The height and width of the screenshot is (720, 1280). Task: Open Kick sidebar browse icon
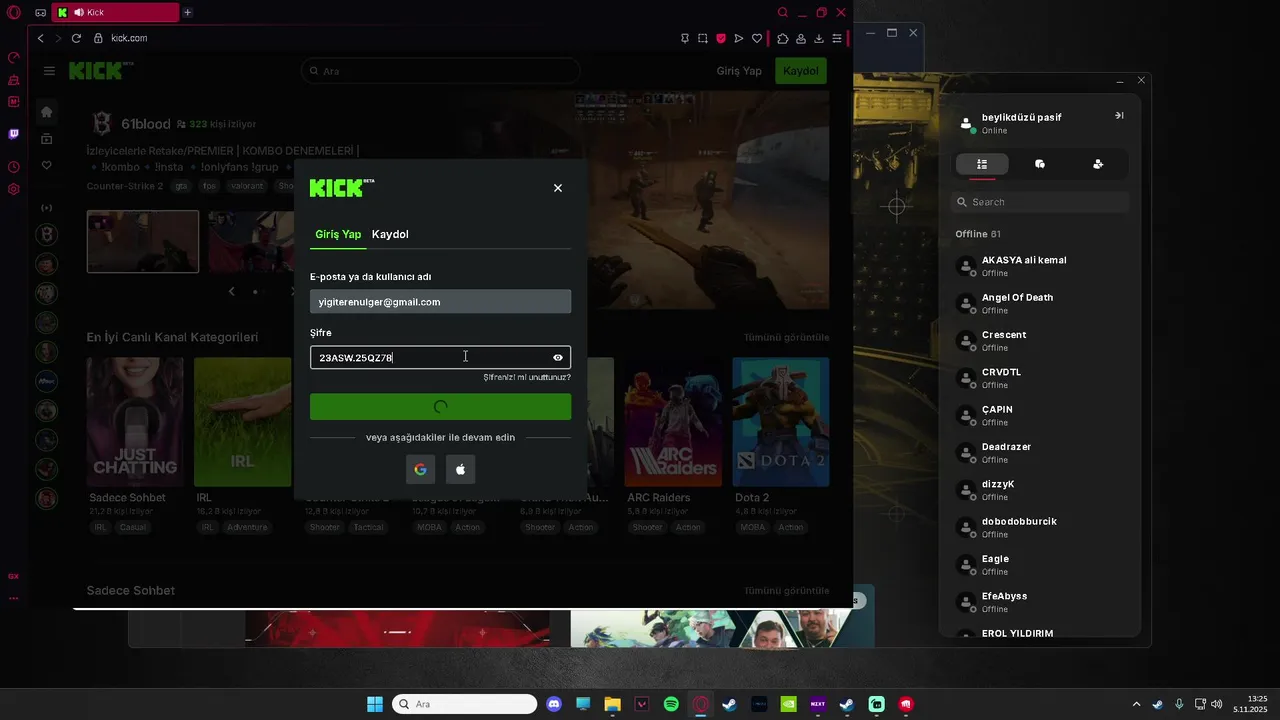[46, 139]
